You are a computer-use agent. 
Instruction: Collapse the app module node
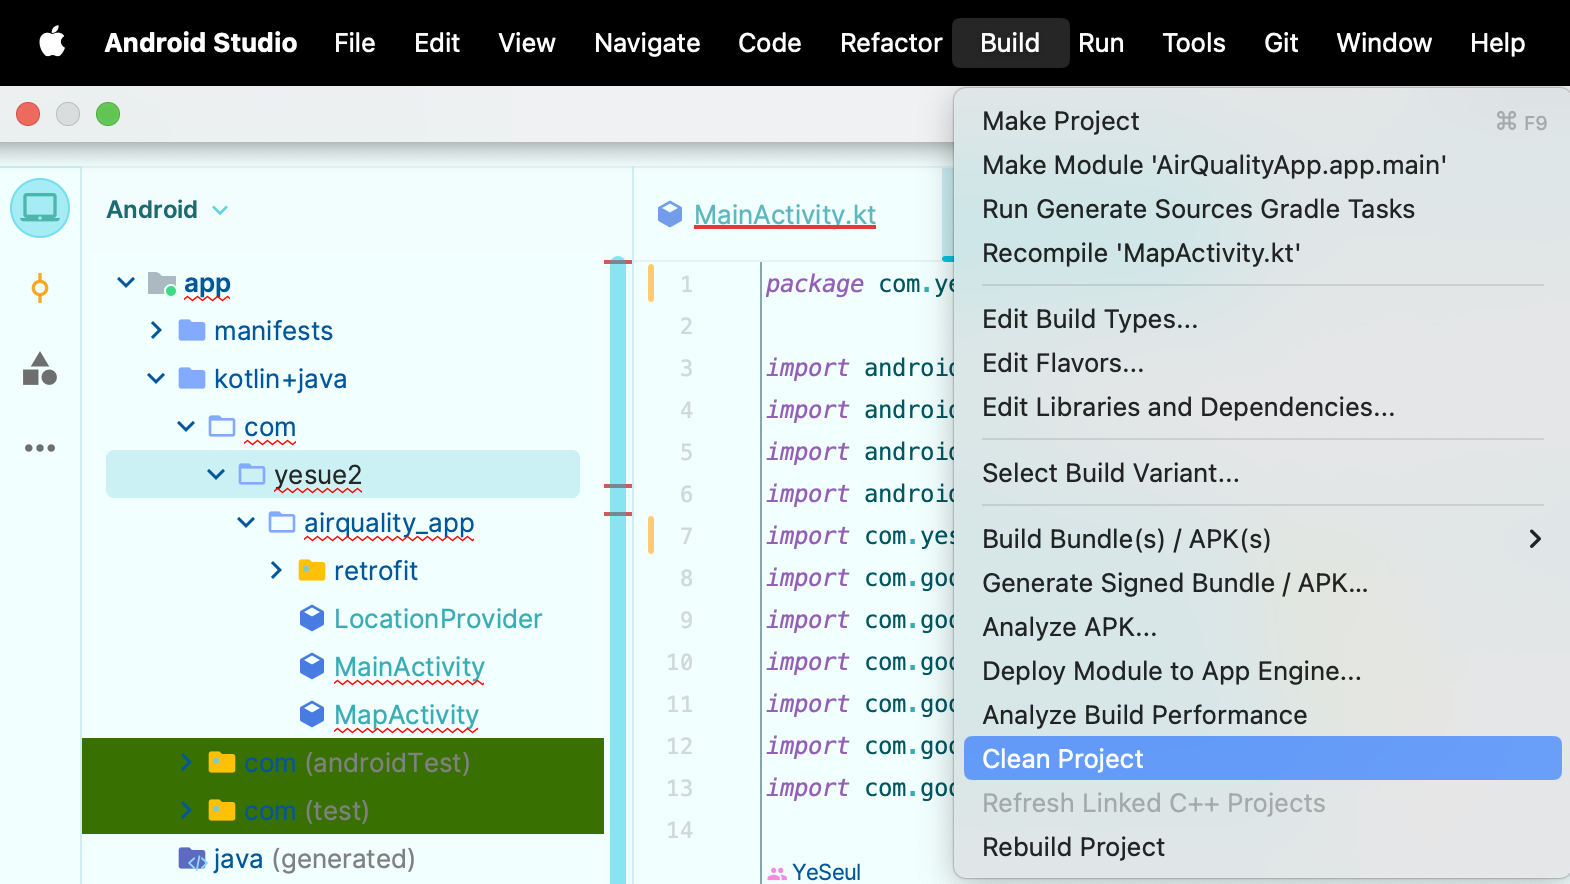click(126, 283)
